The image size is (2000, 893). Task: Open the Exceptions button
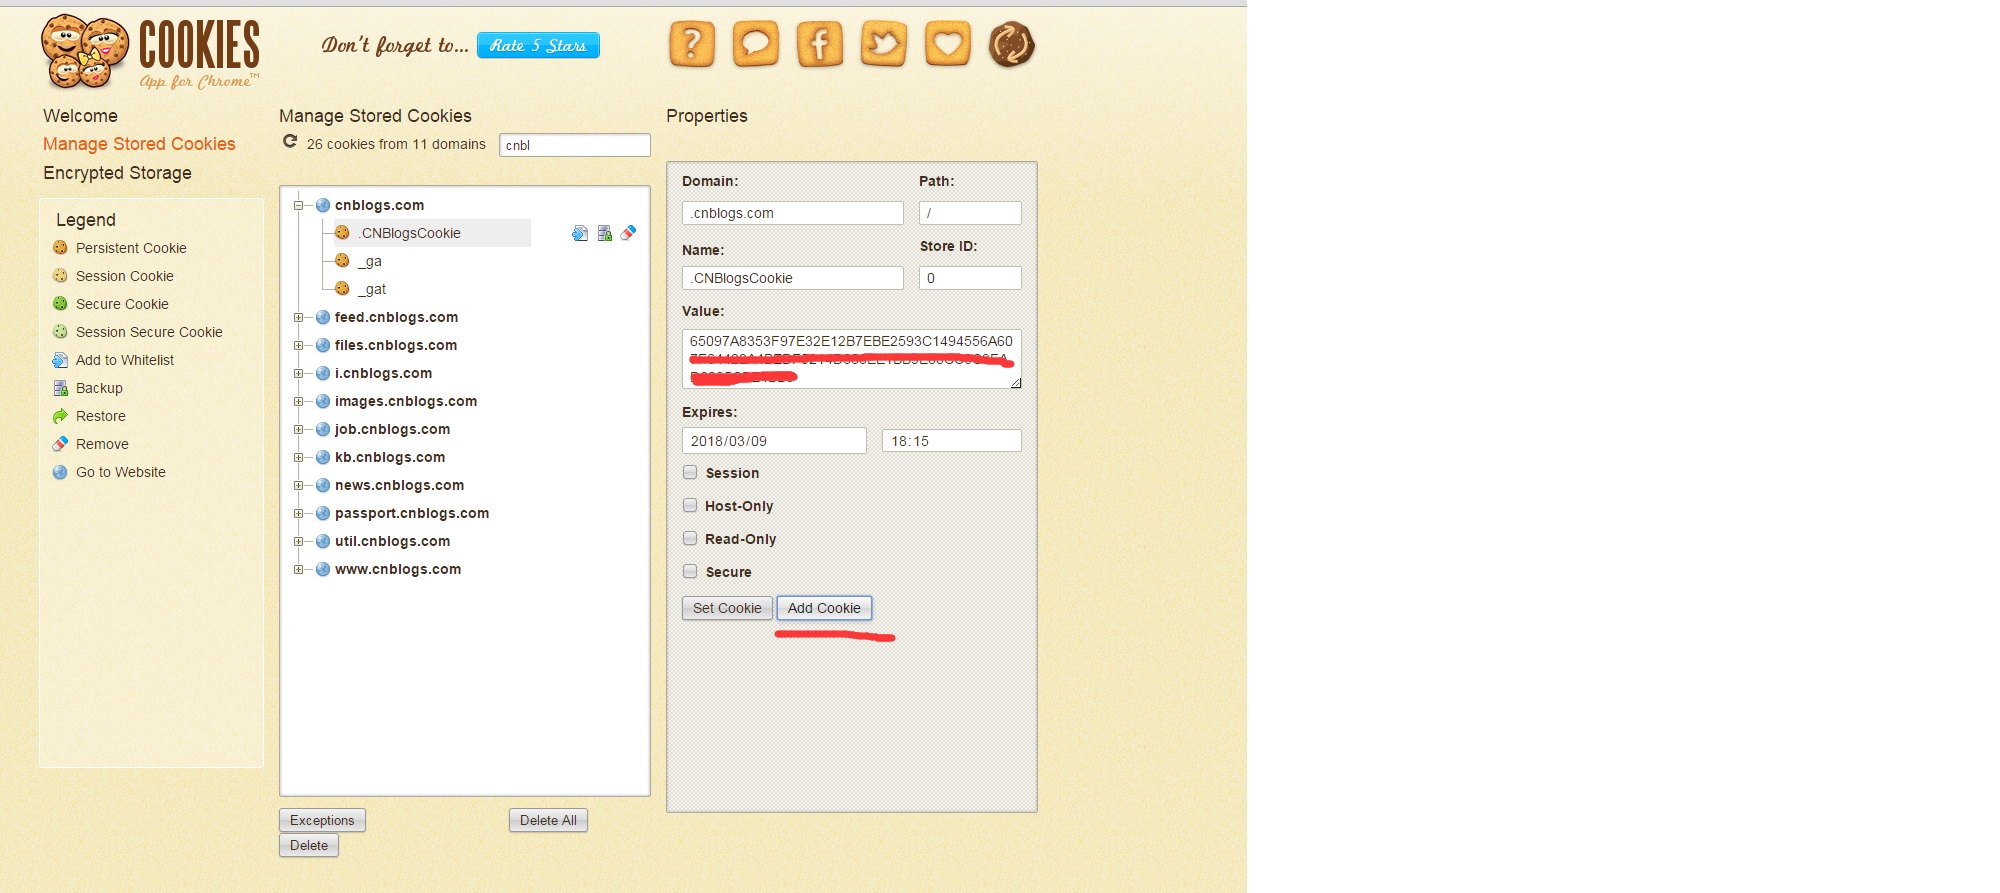[x=322, y=820]
